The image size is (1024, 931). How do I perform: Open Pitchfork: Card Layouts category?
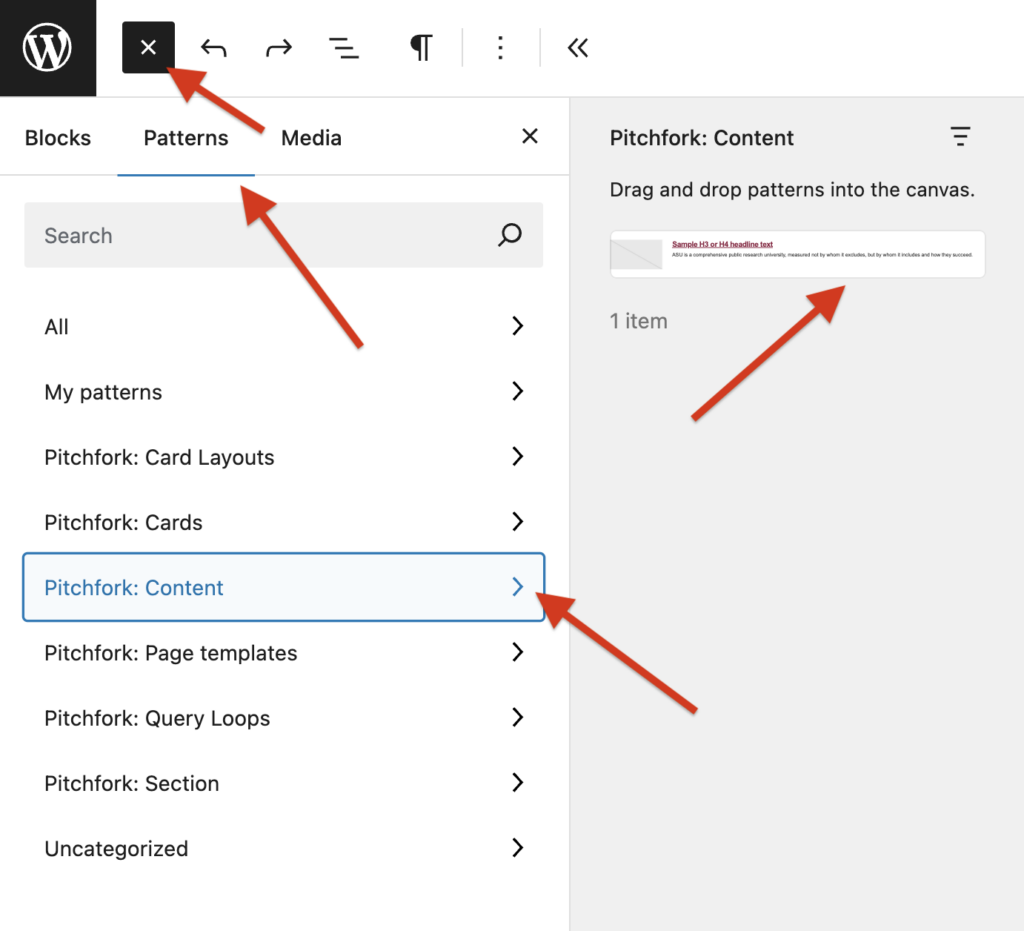[x=283, y=457]
